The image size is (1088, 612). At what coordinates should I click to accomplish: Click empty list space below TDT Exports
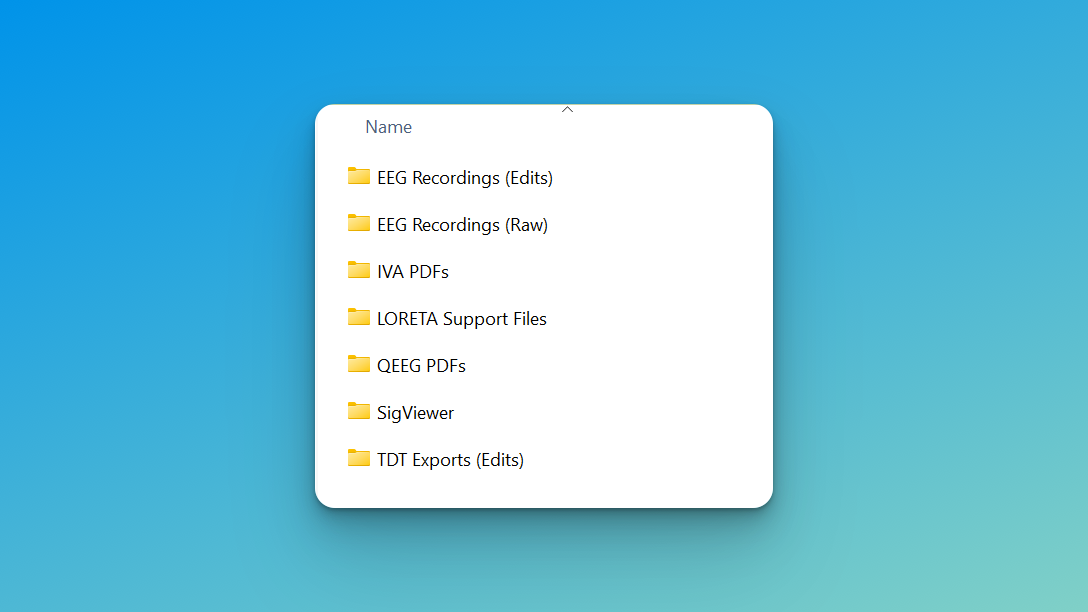pos(544,490)
